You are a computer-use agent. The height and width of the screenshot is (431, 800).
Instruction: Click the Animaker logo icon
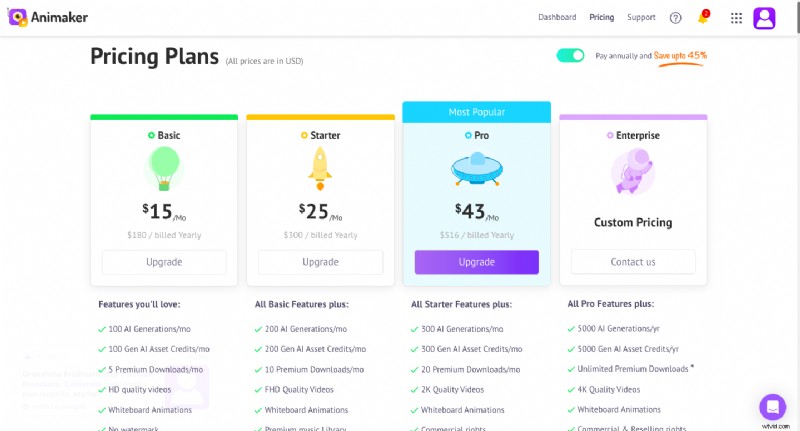[x=17, y=17]
